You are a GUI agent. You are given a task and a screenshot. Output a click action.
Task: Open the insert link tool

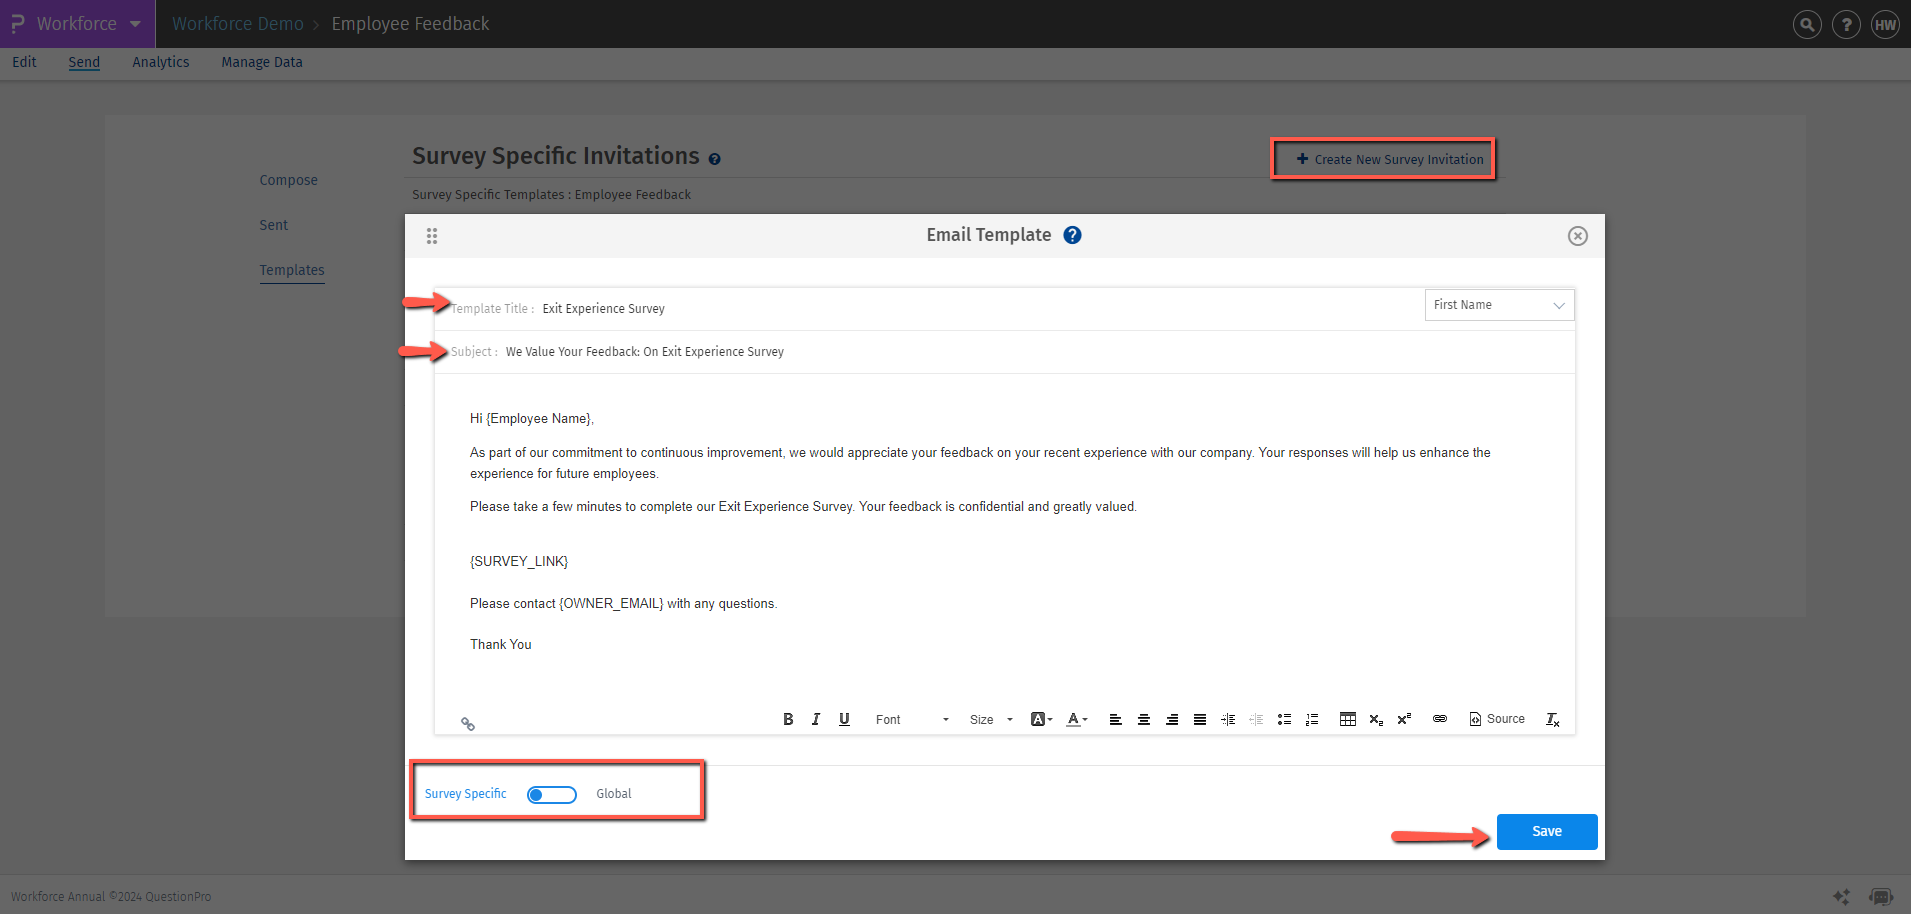[x=1440, y=719]
